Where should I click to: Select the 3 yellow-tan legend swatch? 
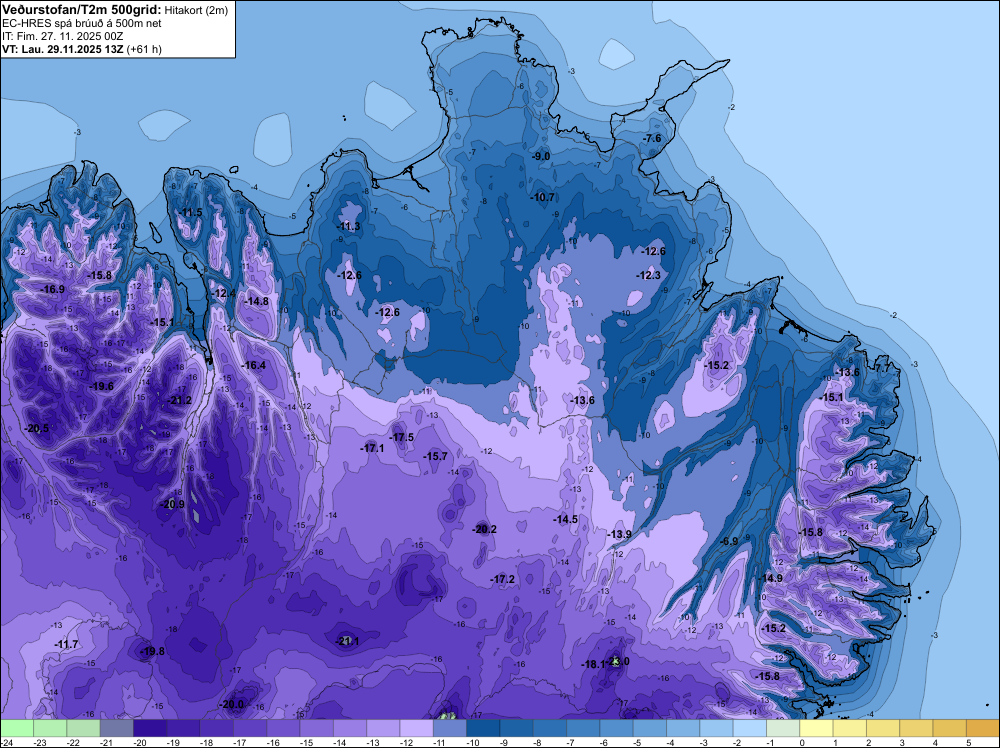point(916,728)
